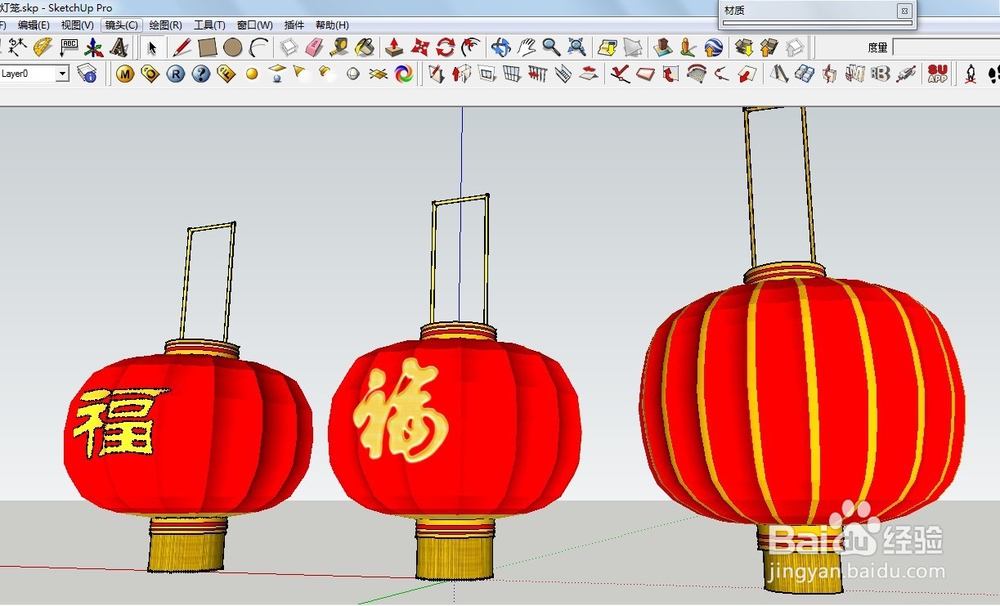Activate the Axes tool
This screenshot has height=606, width=1000.
[94, 48]
